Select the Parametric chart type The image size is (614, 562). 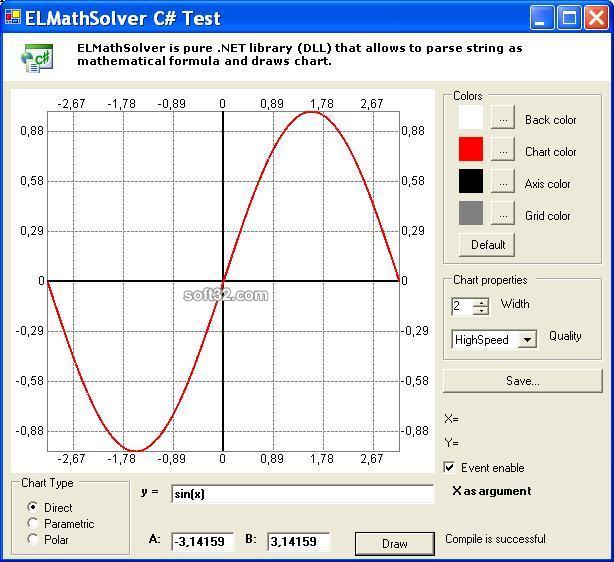pos(33,523)
